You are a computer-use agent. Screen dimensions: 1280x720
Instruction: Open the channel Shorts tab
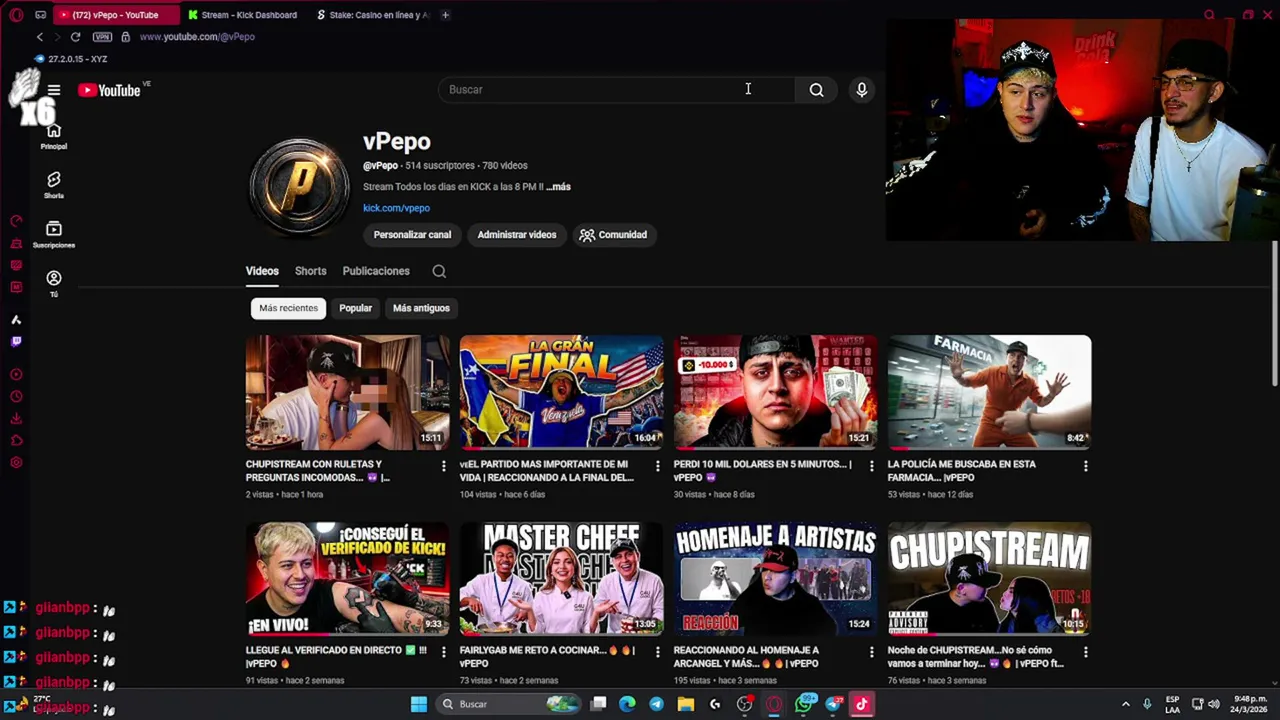point(310,271)
